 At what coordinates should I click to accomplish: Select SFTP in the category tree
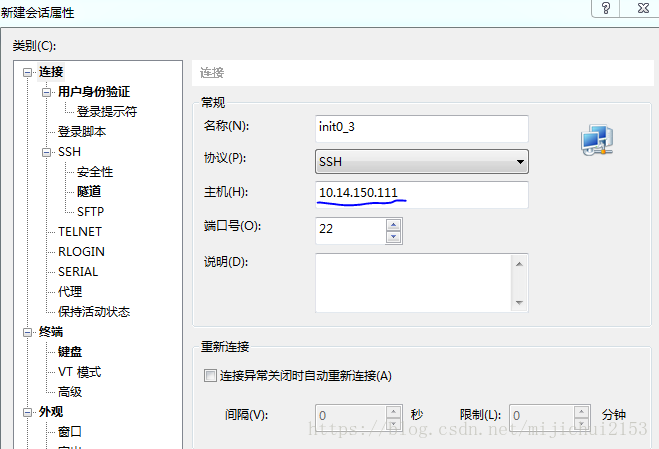tap(90, 212)
